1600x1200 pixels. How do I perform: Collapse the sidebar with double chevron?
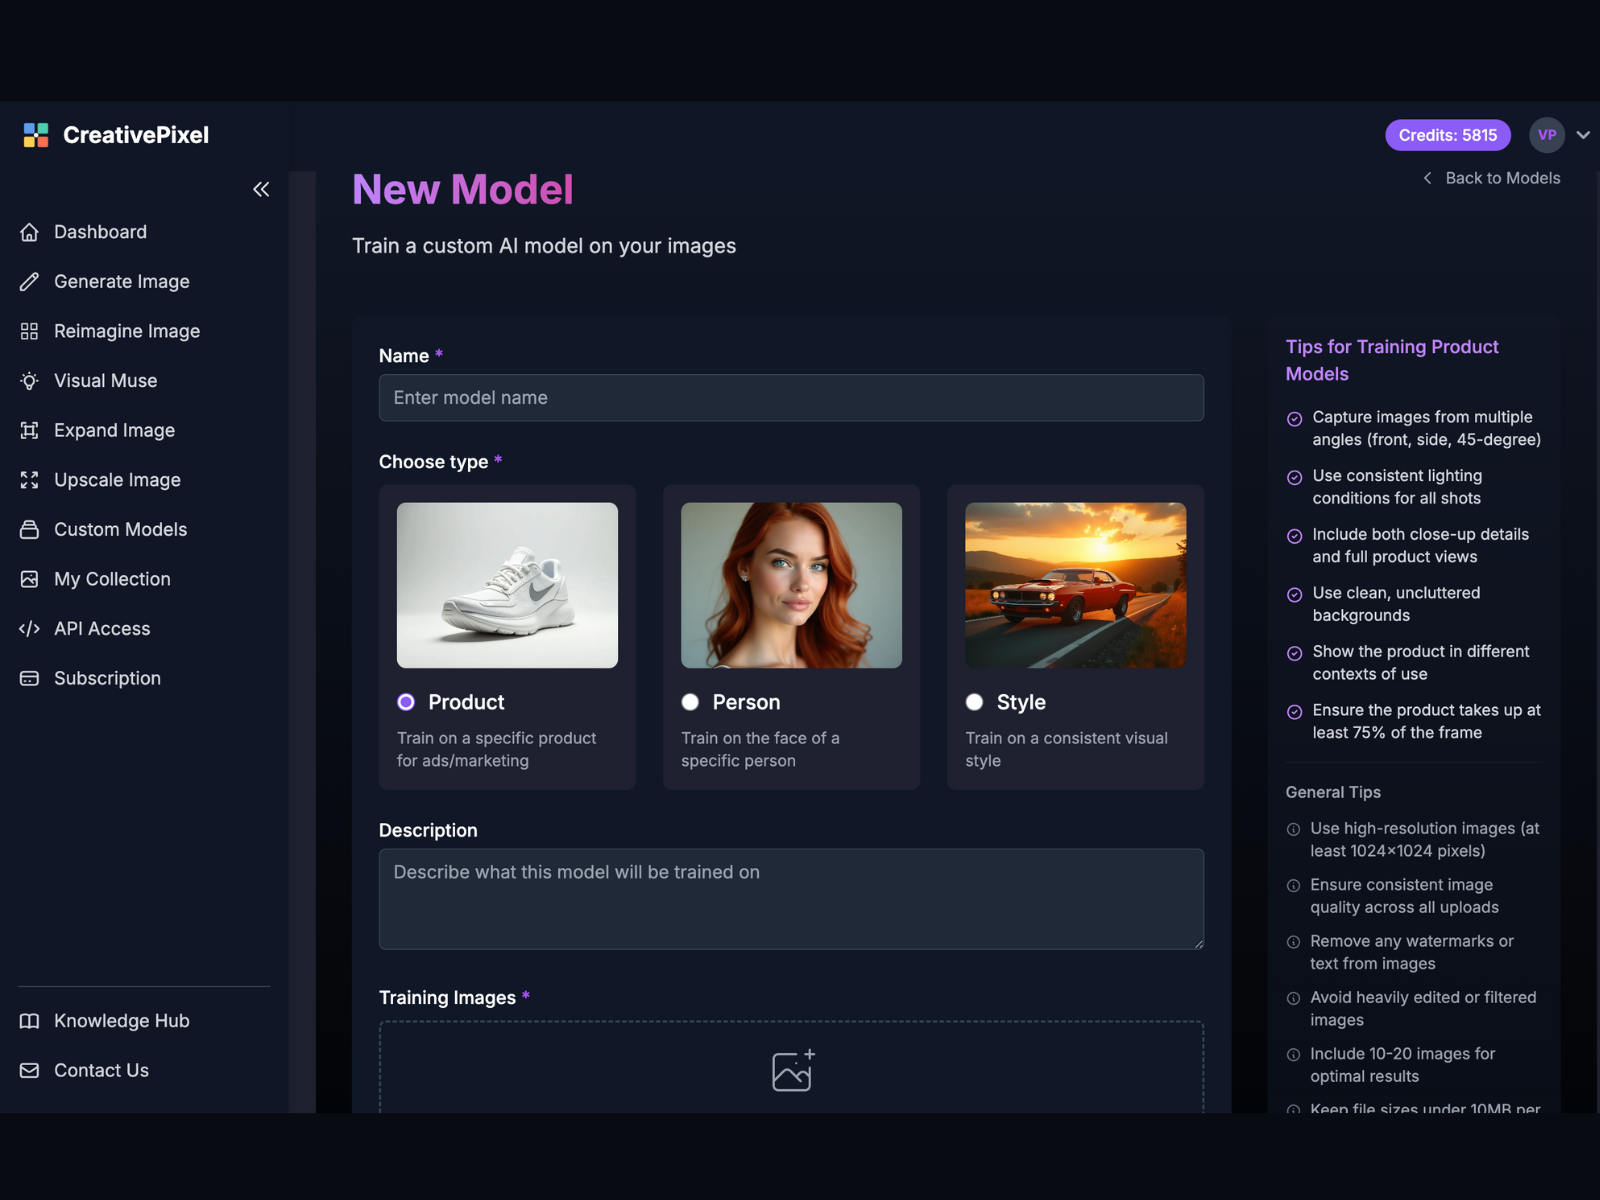(x=261, y=189)
